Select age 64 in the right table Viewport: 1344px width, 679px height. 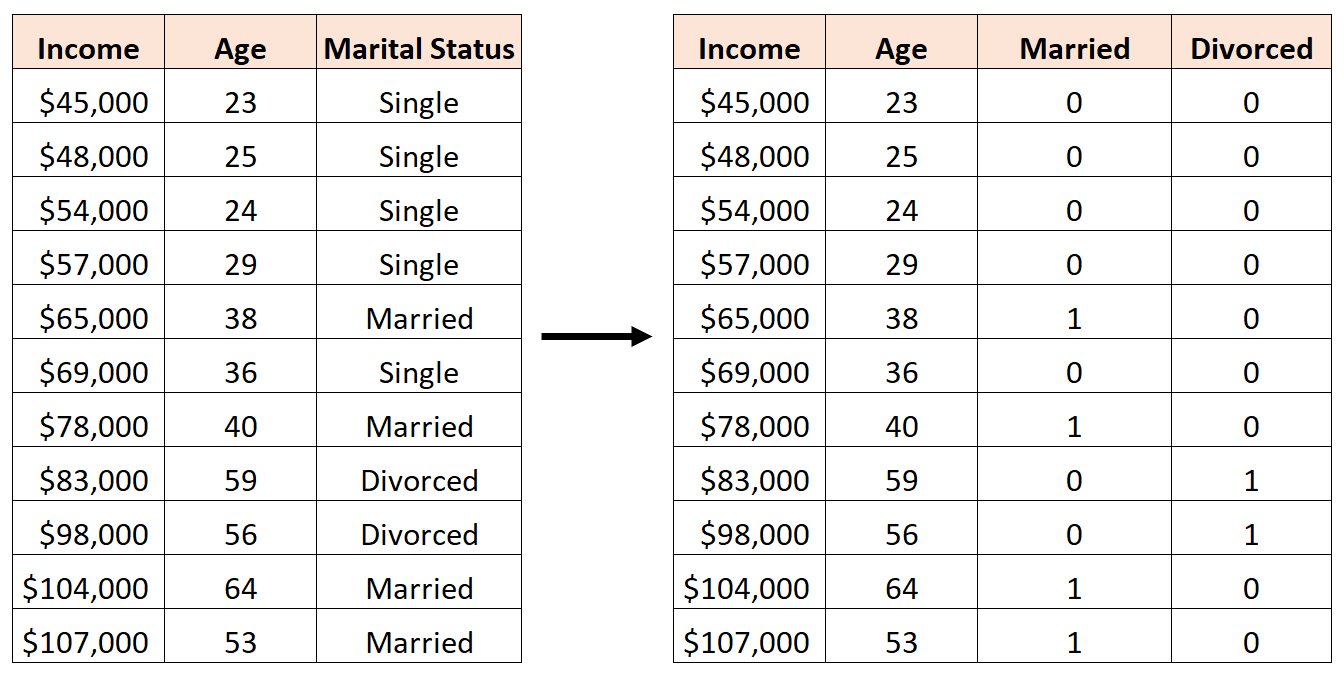click(x=901, y=588)
